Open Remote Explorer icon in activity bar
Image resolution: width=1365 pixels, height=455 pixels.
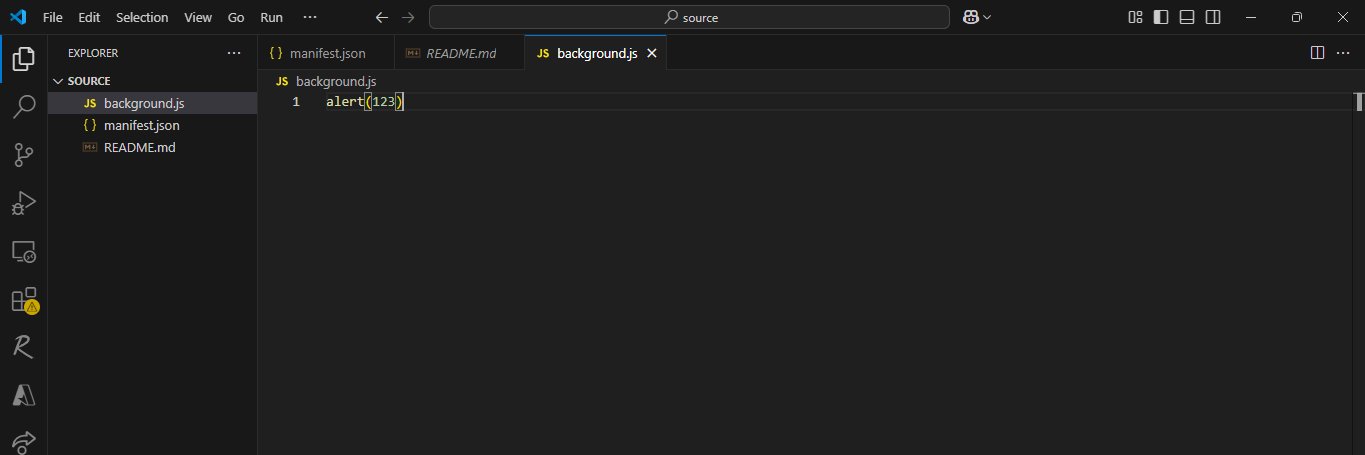coord(23,251)
